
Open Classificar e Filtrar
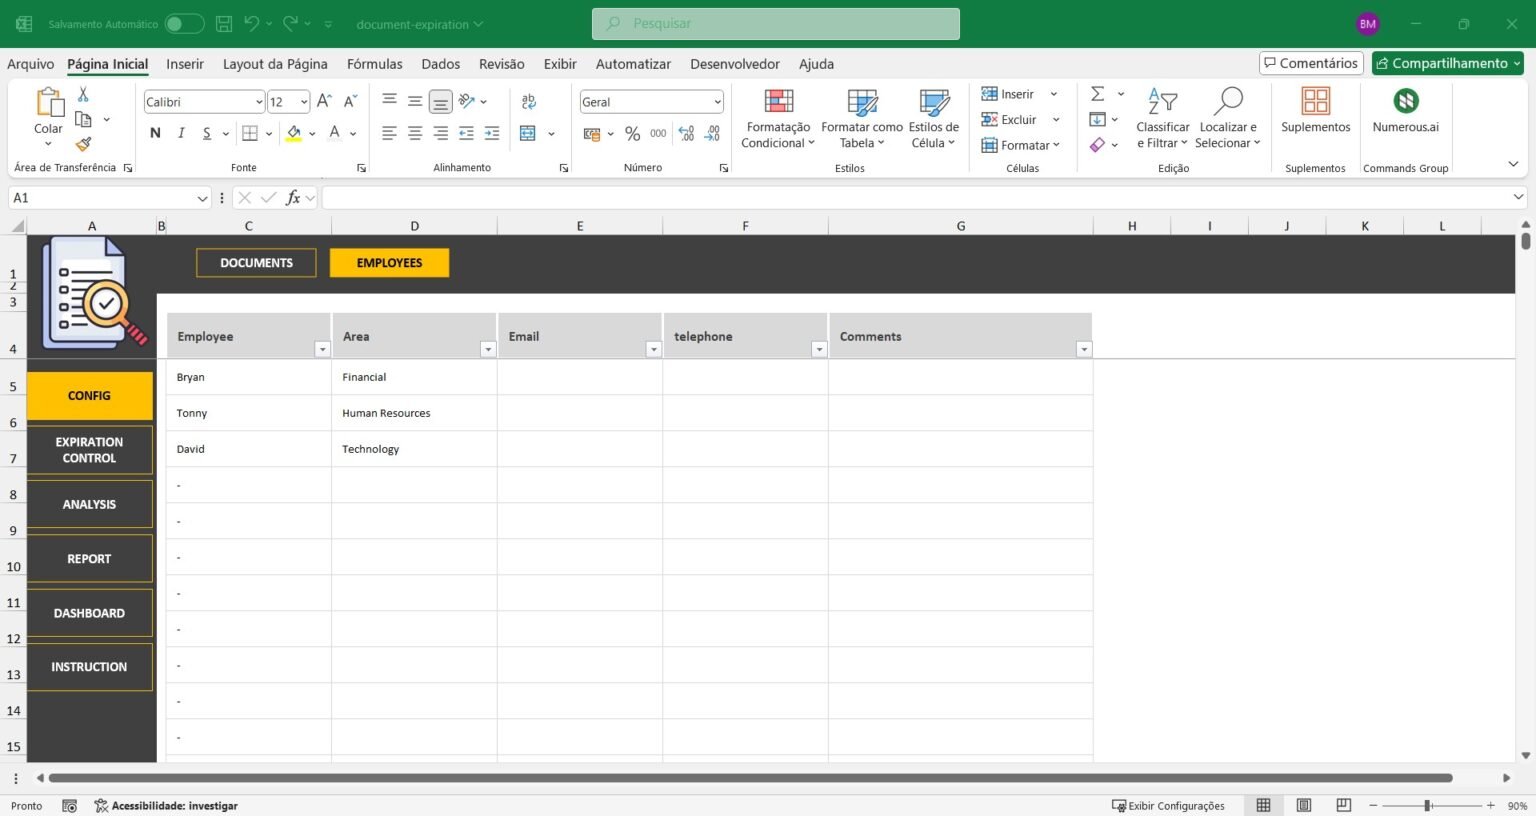pyautogui.click(x=1162, y=117)
